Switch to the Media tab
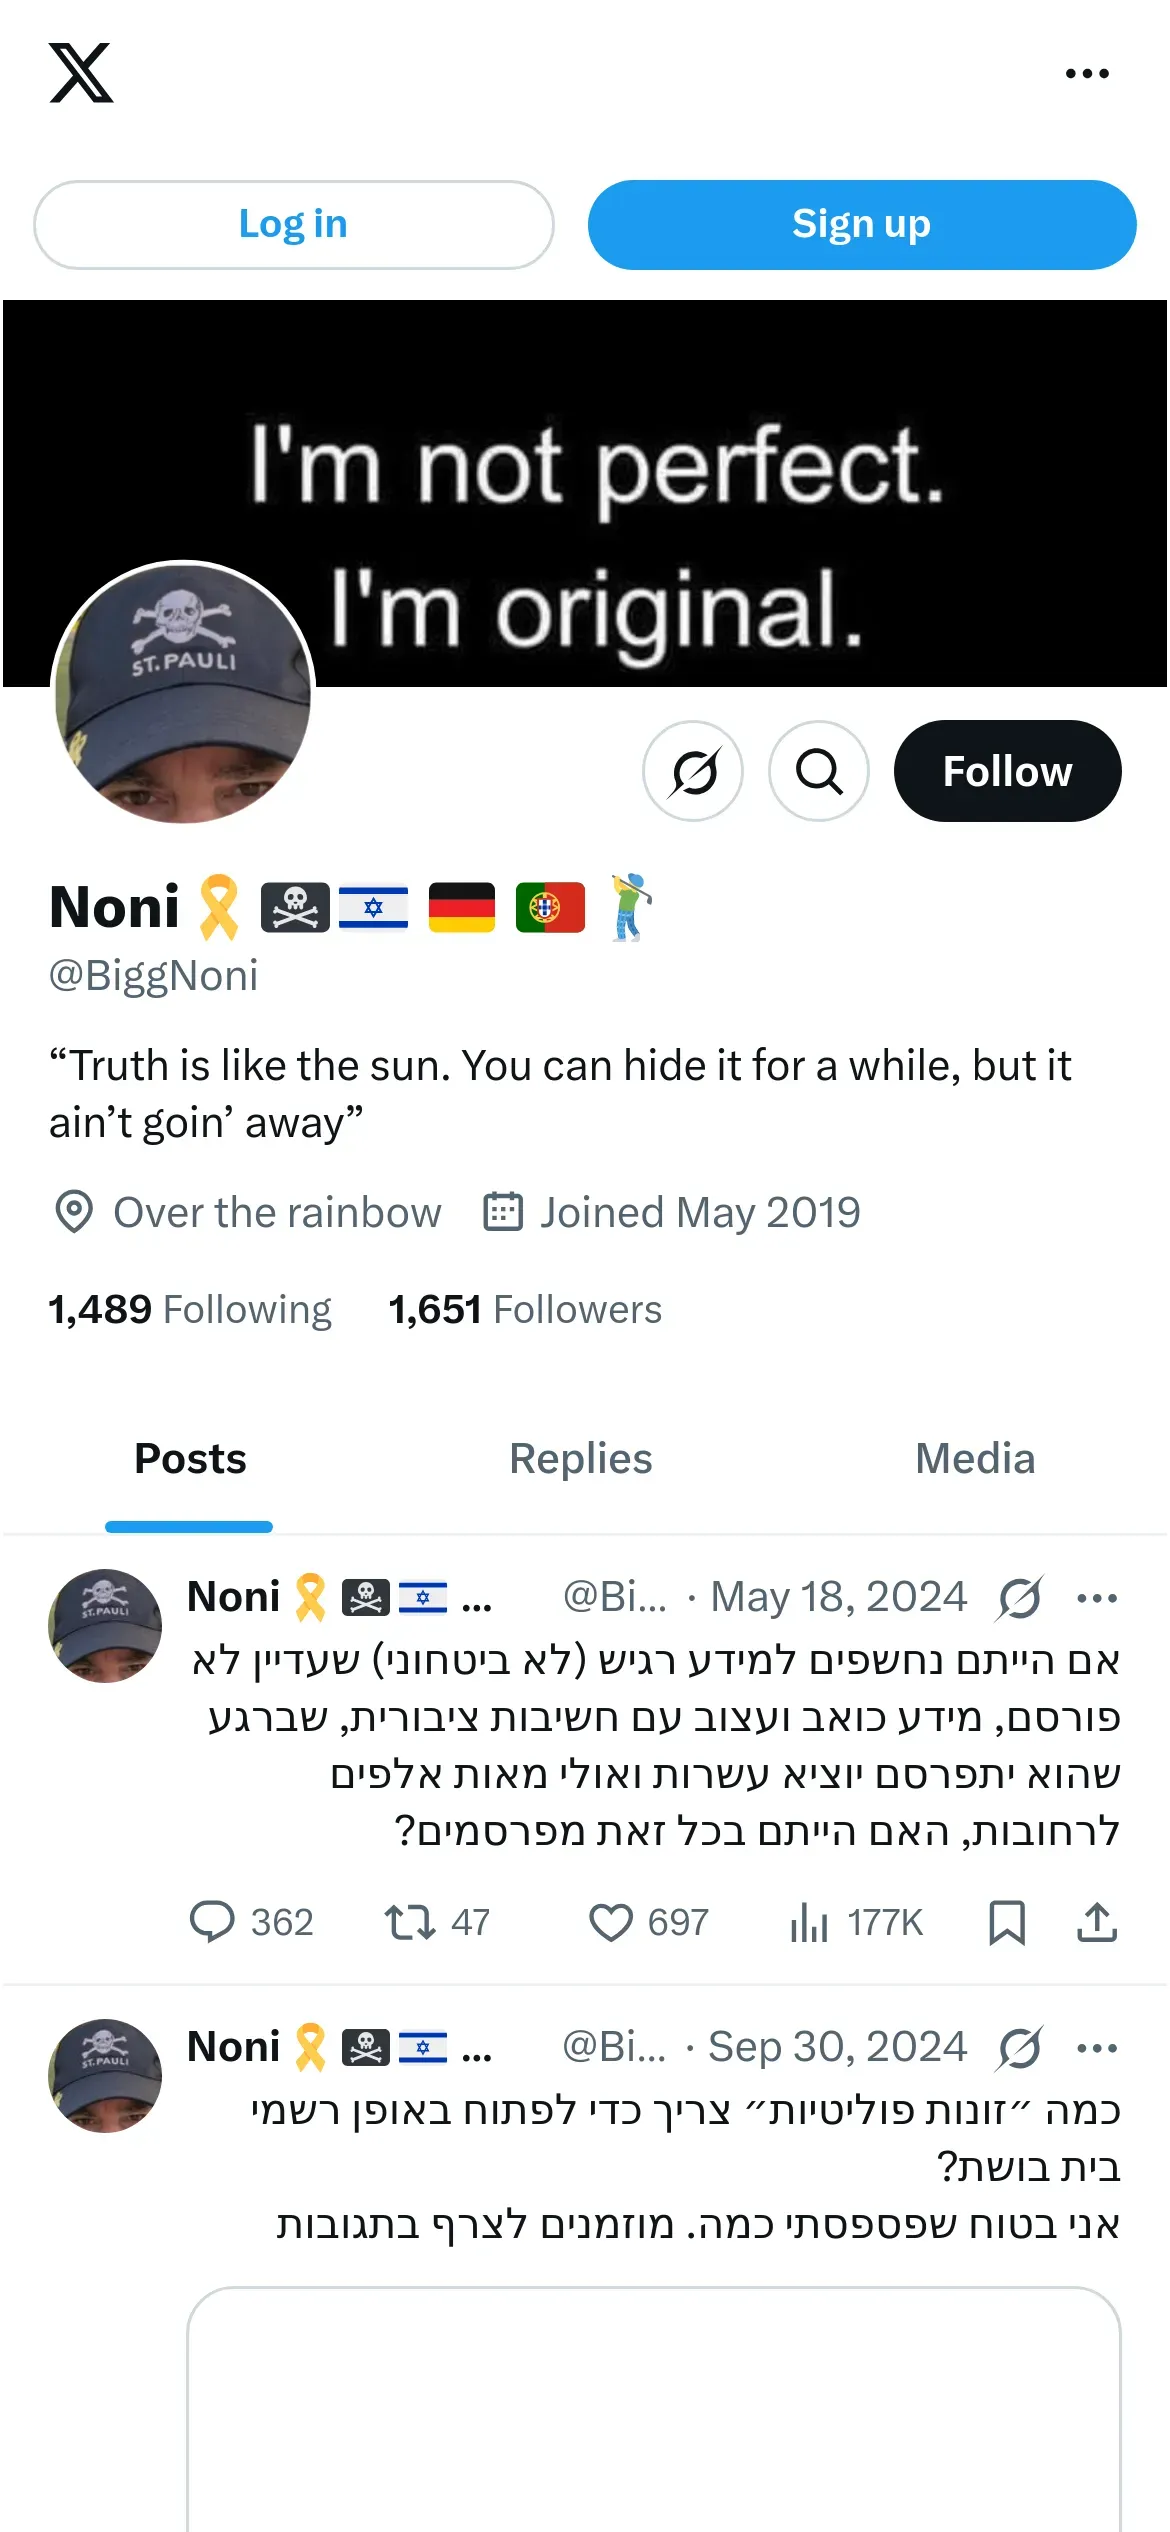This screenshot has height=2532, width=1170. (975, 1459)
